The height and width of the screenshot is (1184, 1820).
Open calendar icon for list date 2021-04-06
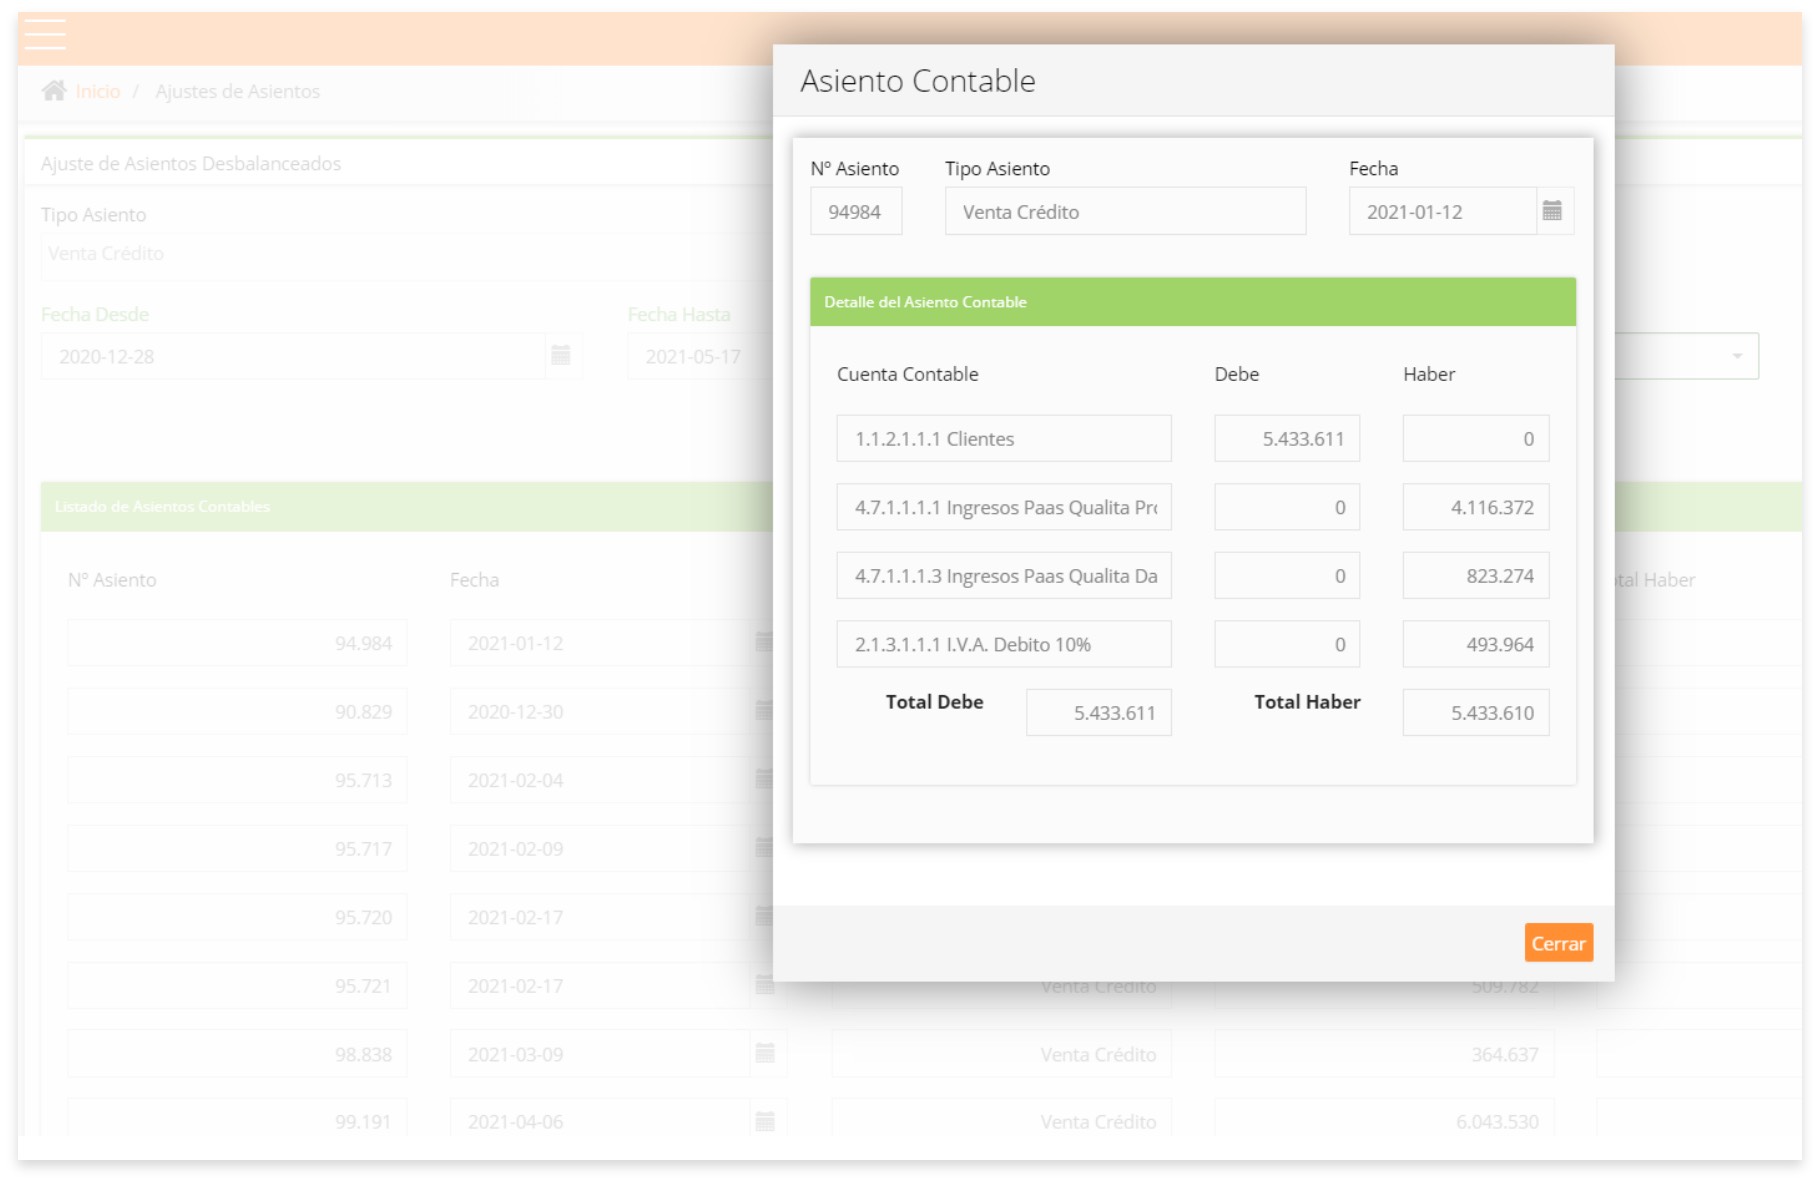tap(765, 1121)
